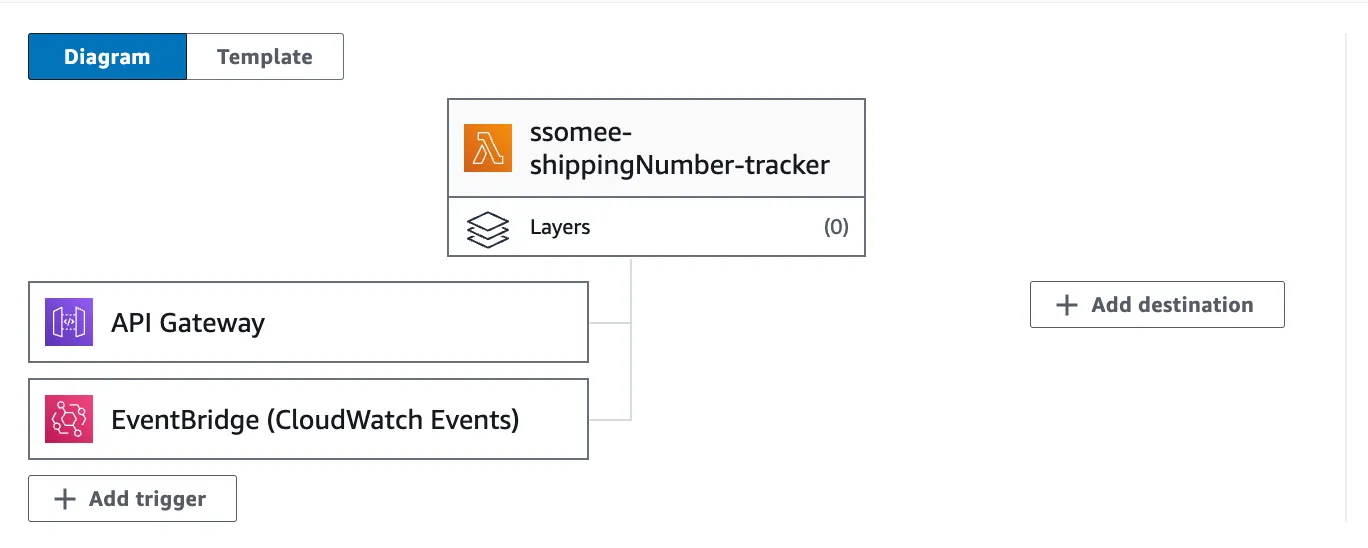Click the Layers count (0)
Viewport: 1368px width, 548px height.
tap(836, 228)
